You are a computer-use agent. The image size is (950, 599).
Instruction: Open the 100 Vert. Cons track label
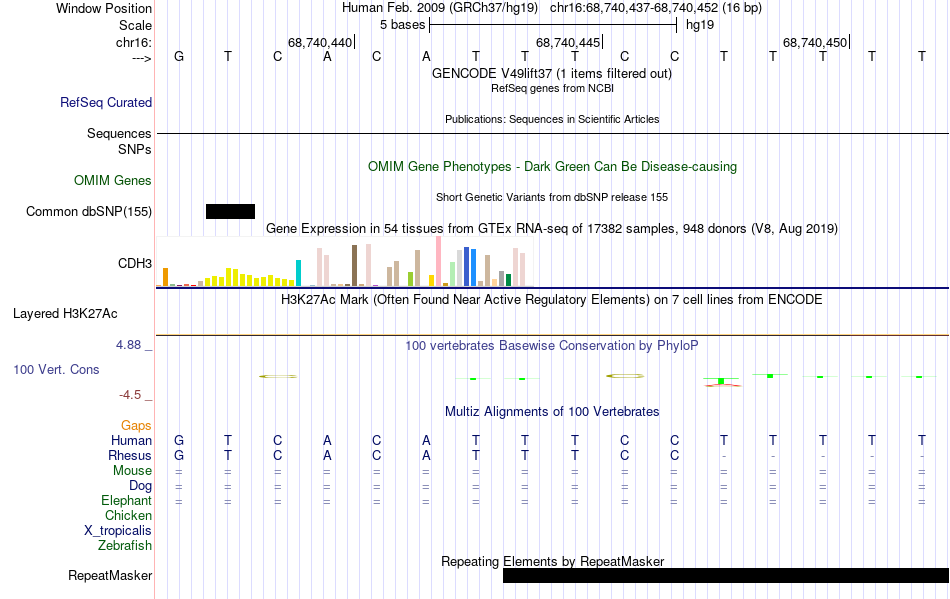coord(56,369)
